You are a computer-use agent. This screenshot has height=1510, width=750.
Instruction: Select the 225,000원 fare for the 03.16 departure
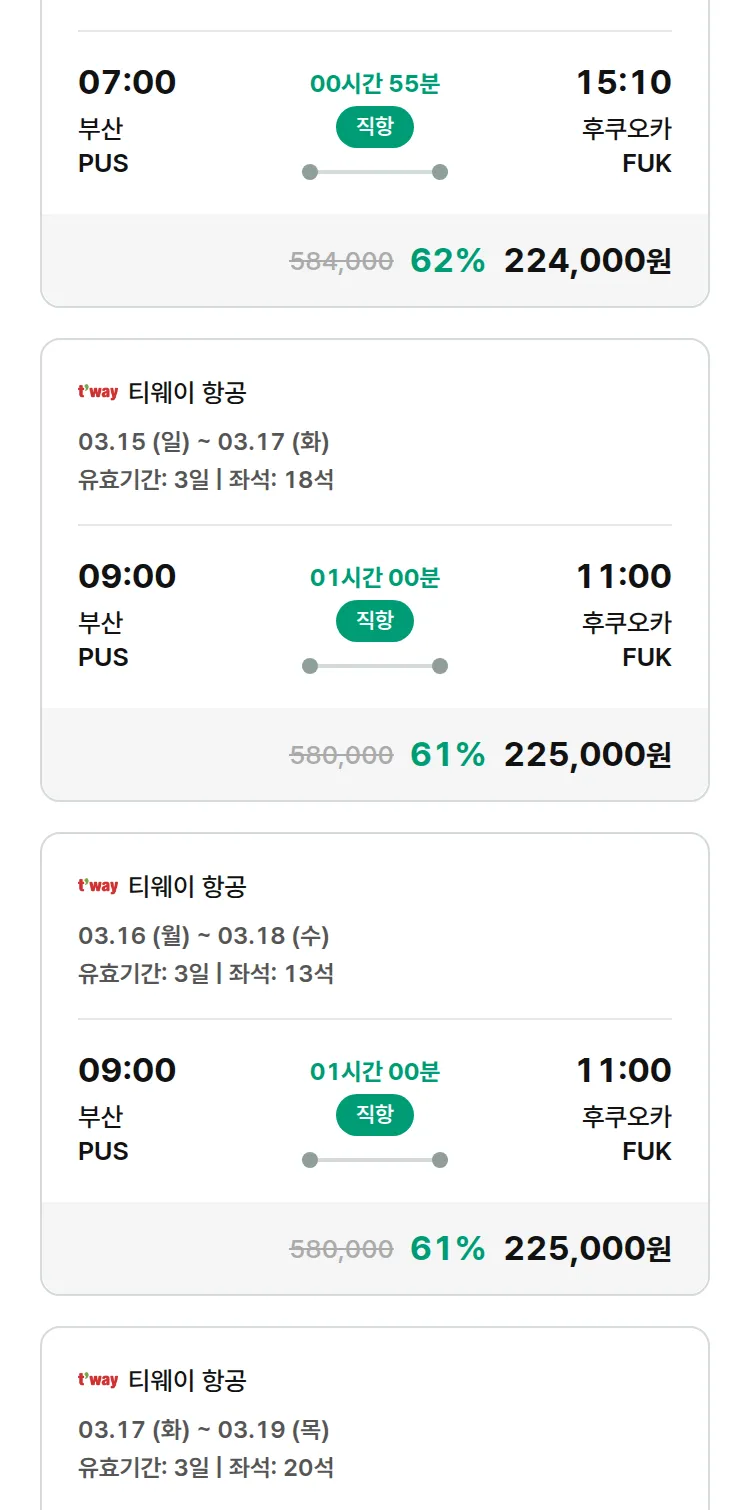coord(587,1249)
